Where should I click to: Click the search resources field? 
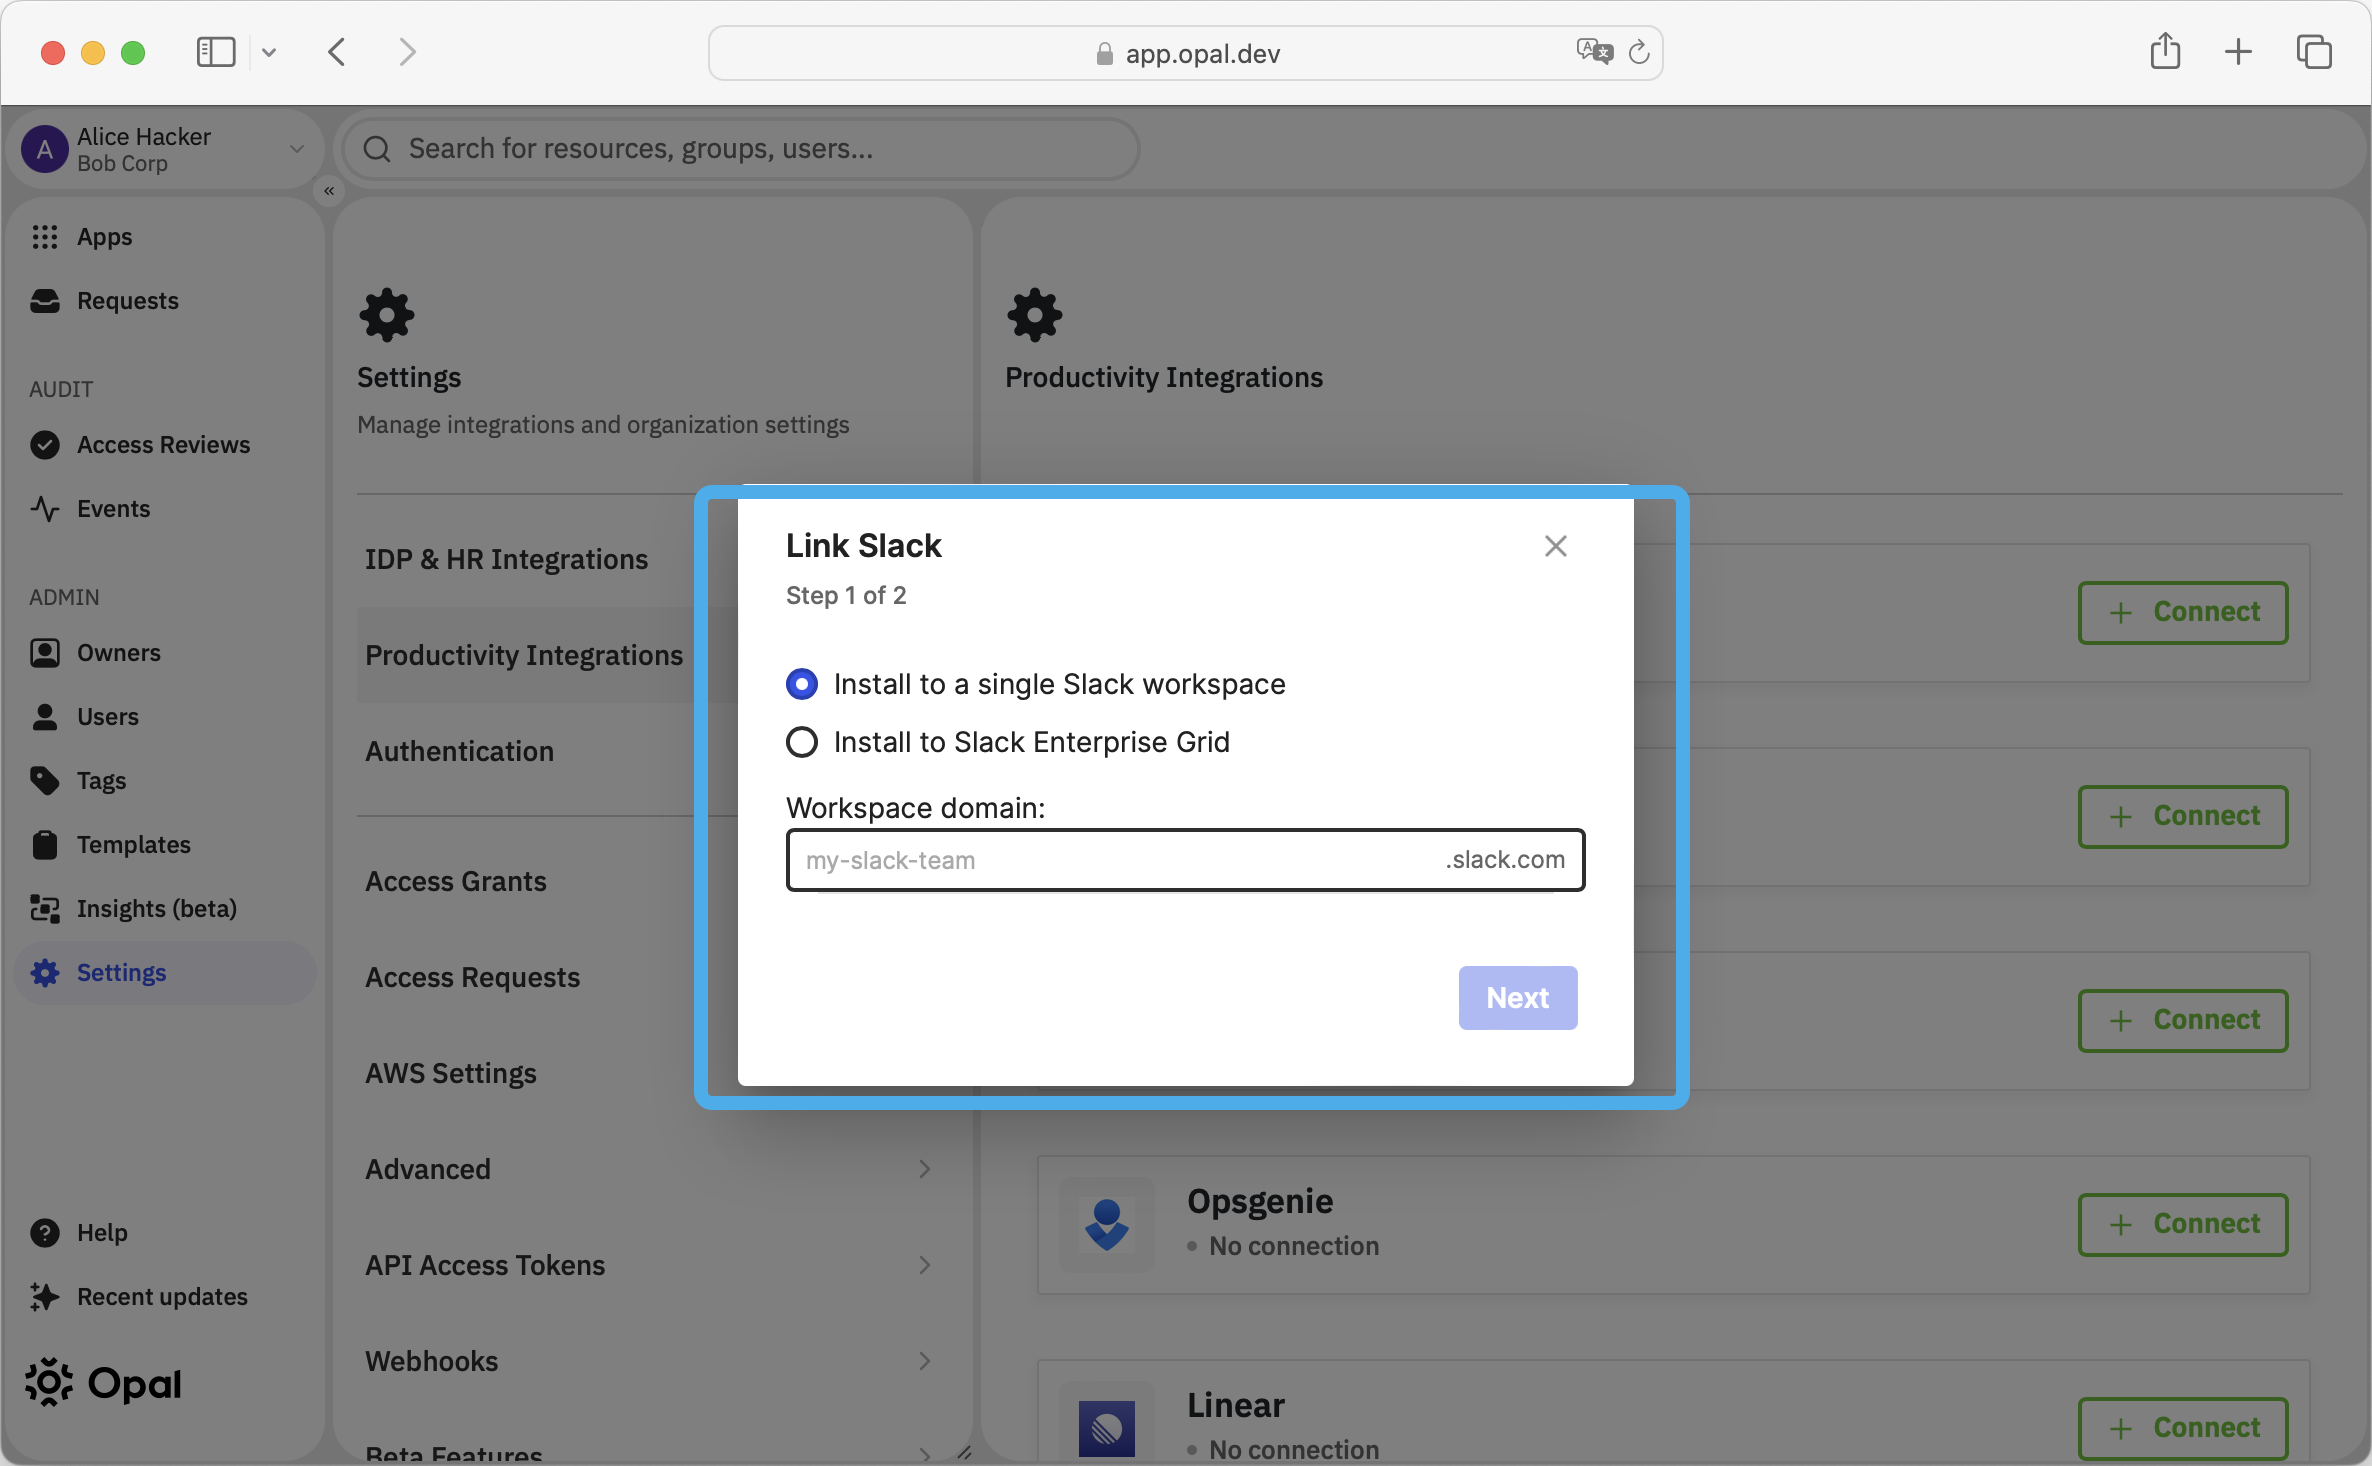point(741,149)
